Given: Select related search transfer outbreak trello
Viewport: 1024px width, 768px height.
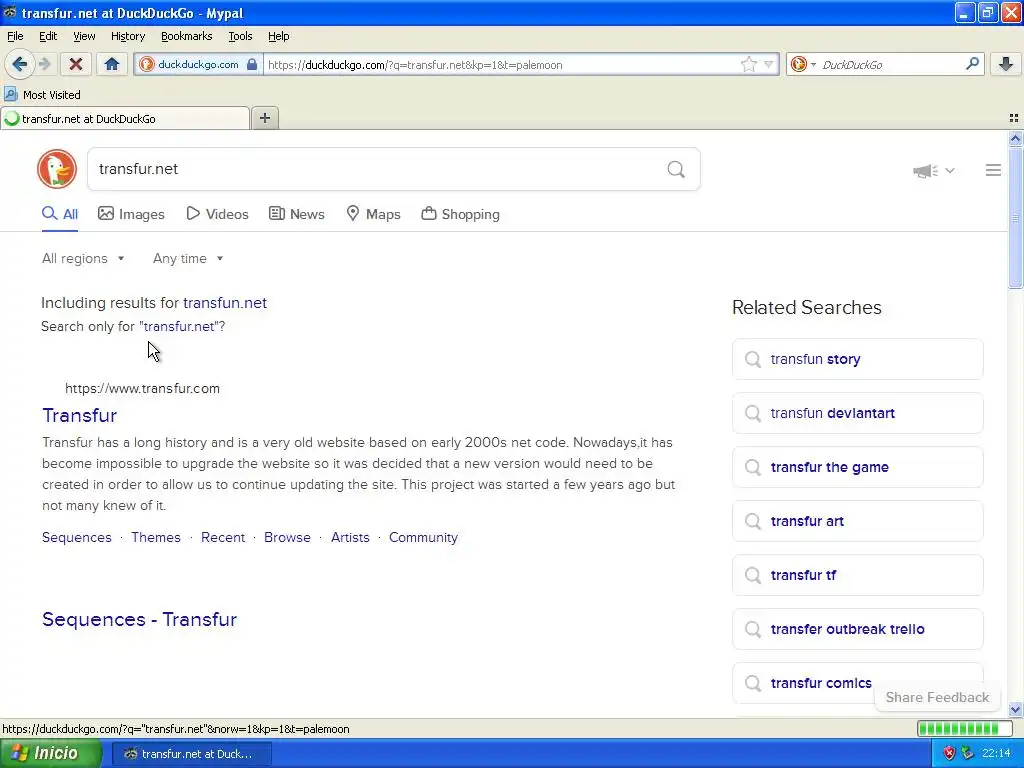Looking at the screenshot, I should click(x=857, y=630).
